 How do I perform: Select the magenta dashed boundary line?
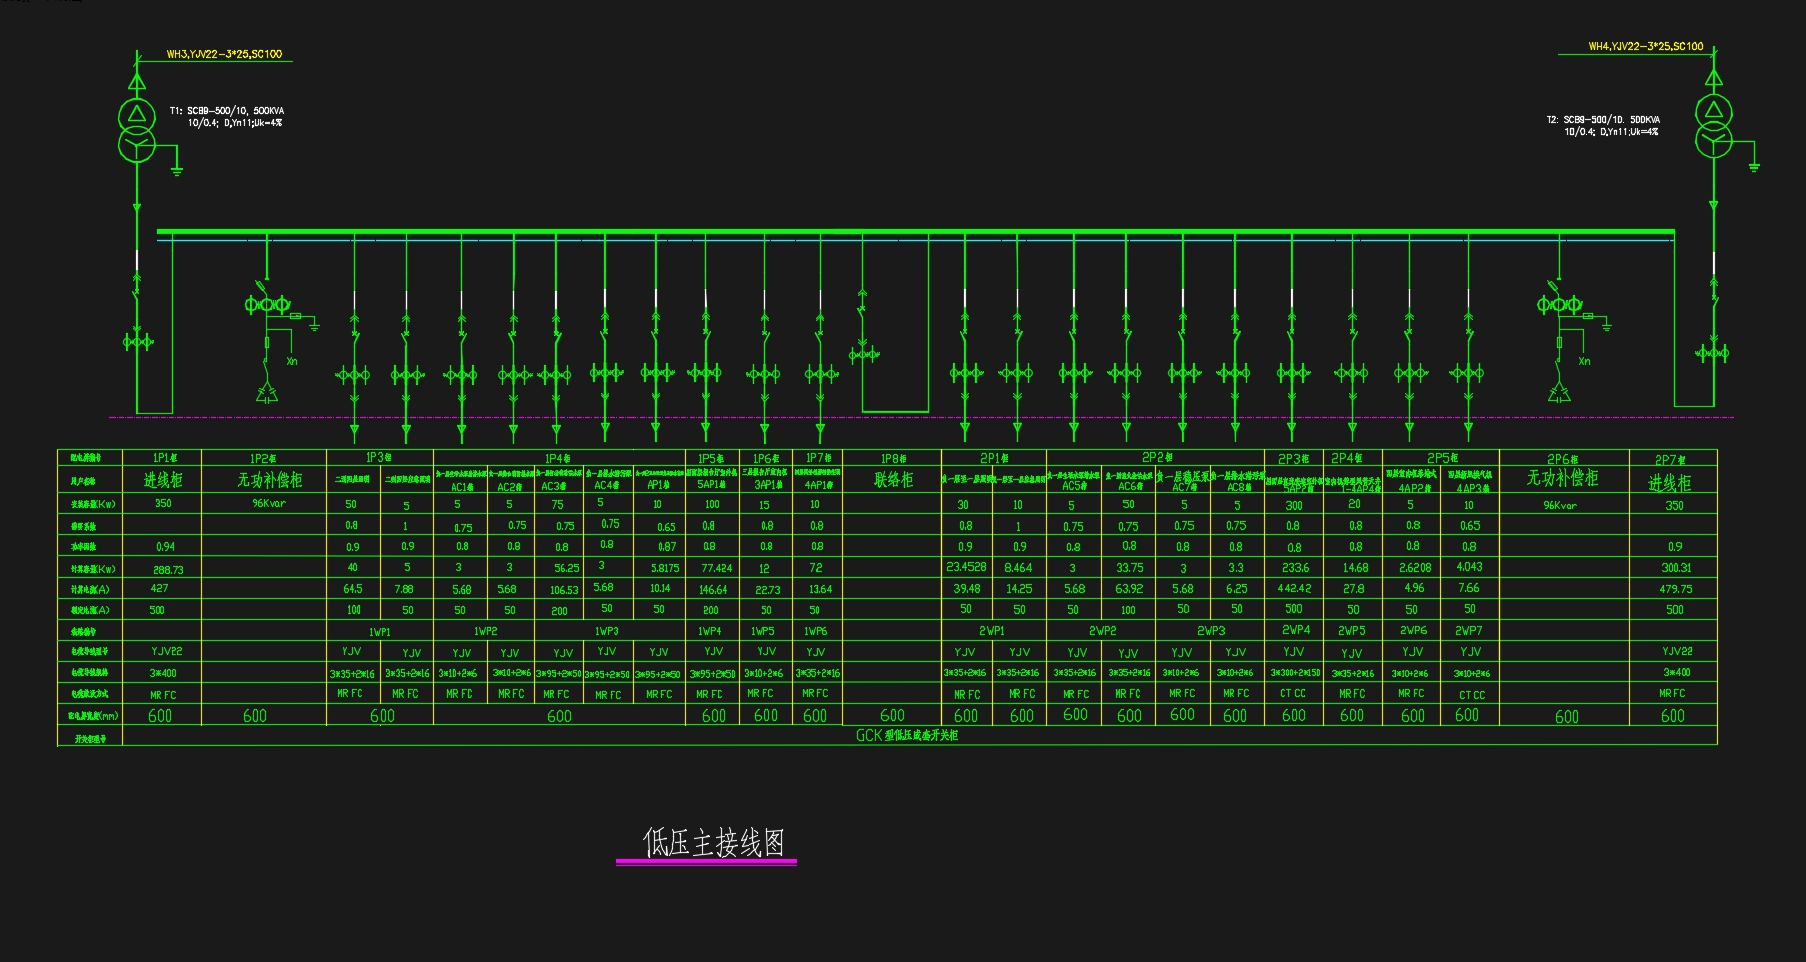coord(921,417)
